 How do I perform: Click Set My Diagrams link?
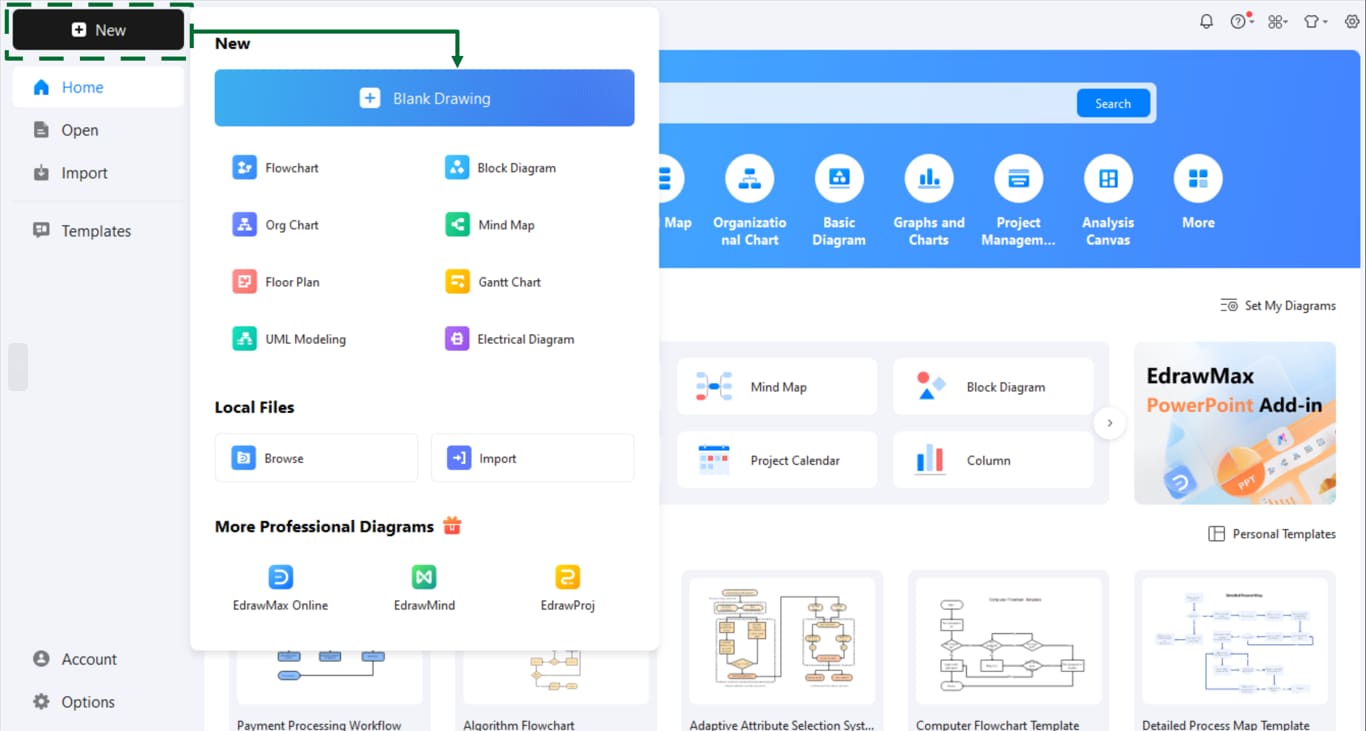tap(1278, 305)
